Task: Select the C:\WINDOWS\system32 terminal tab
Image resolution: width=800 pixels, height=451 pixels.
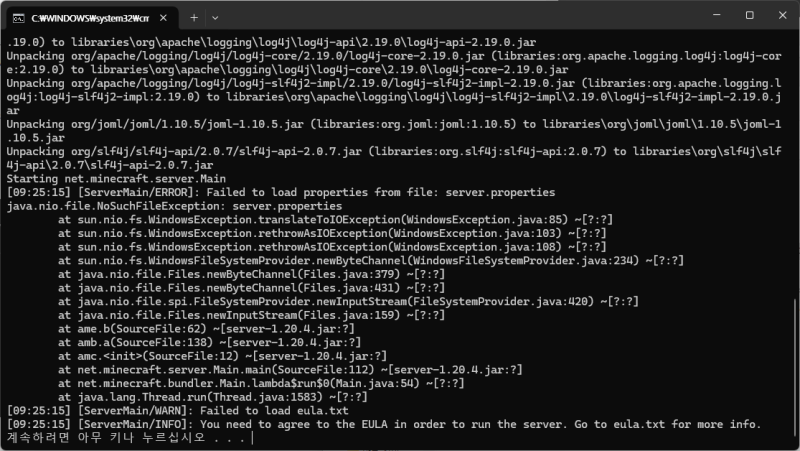Action: (x=92, y=18)
